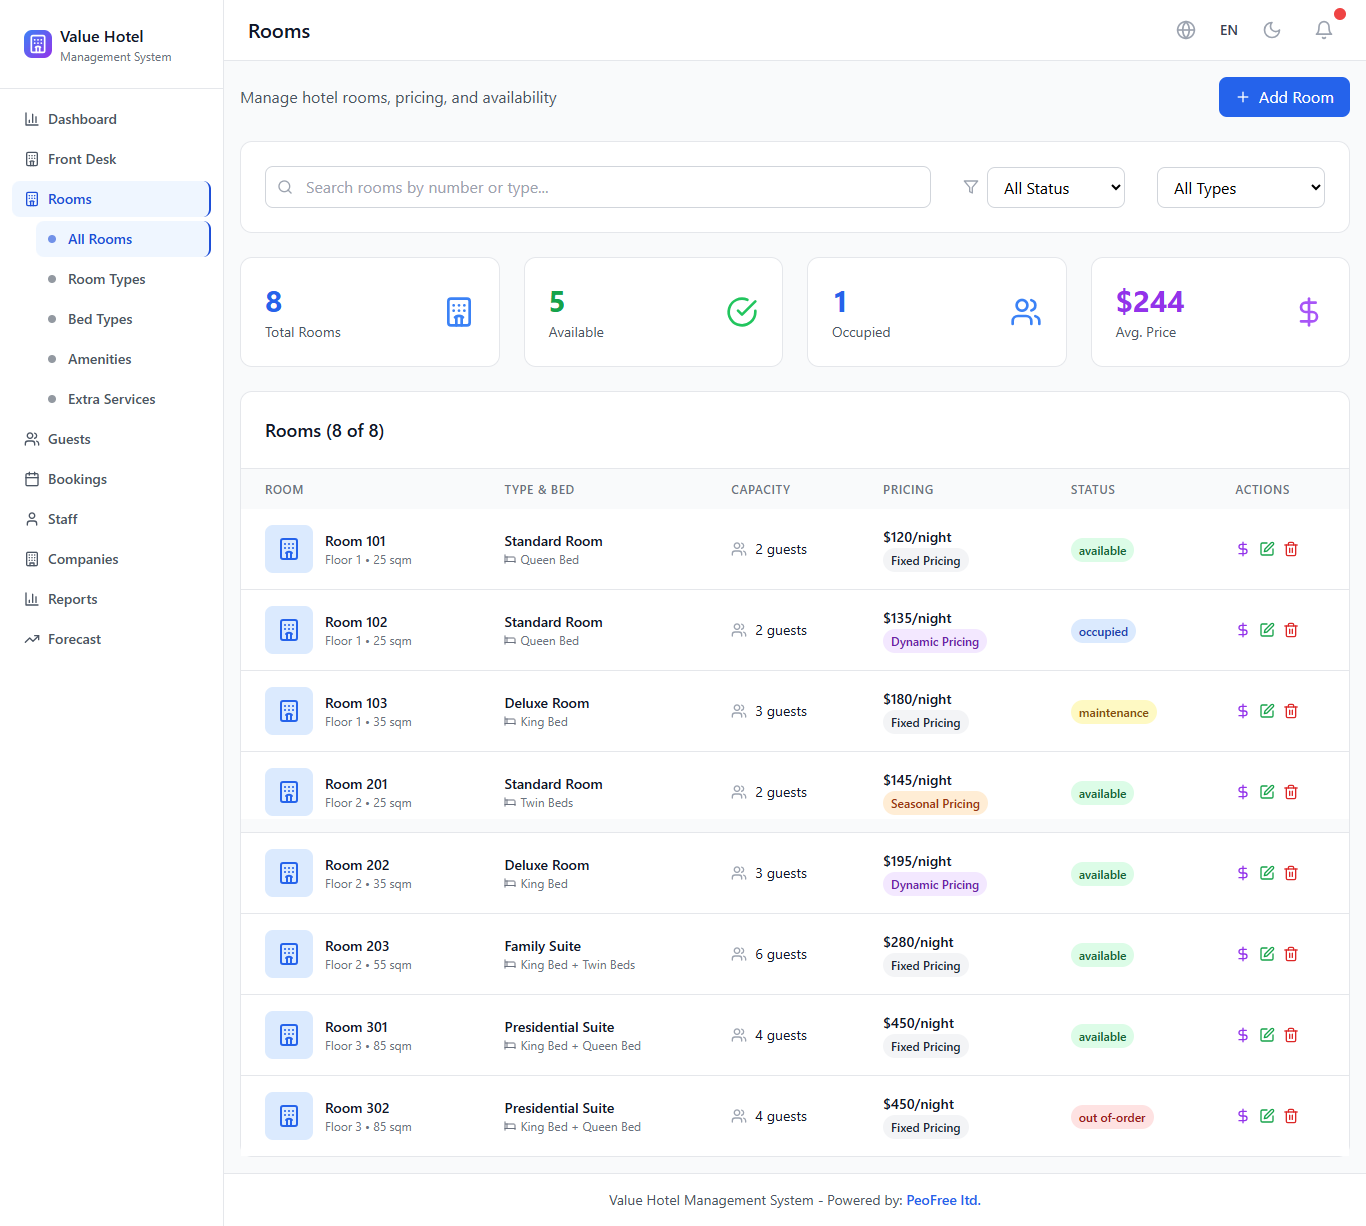The image size is (1366, 1226).
Task: Open the All Status dropdown
Action: (x=1056, y=188)
